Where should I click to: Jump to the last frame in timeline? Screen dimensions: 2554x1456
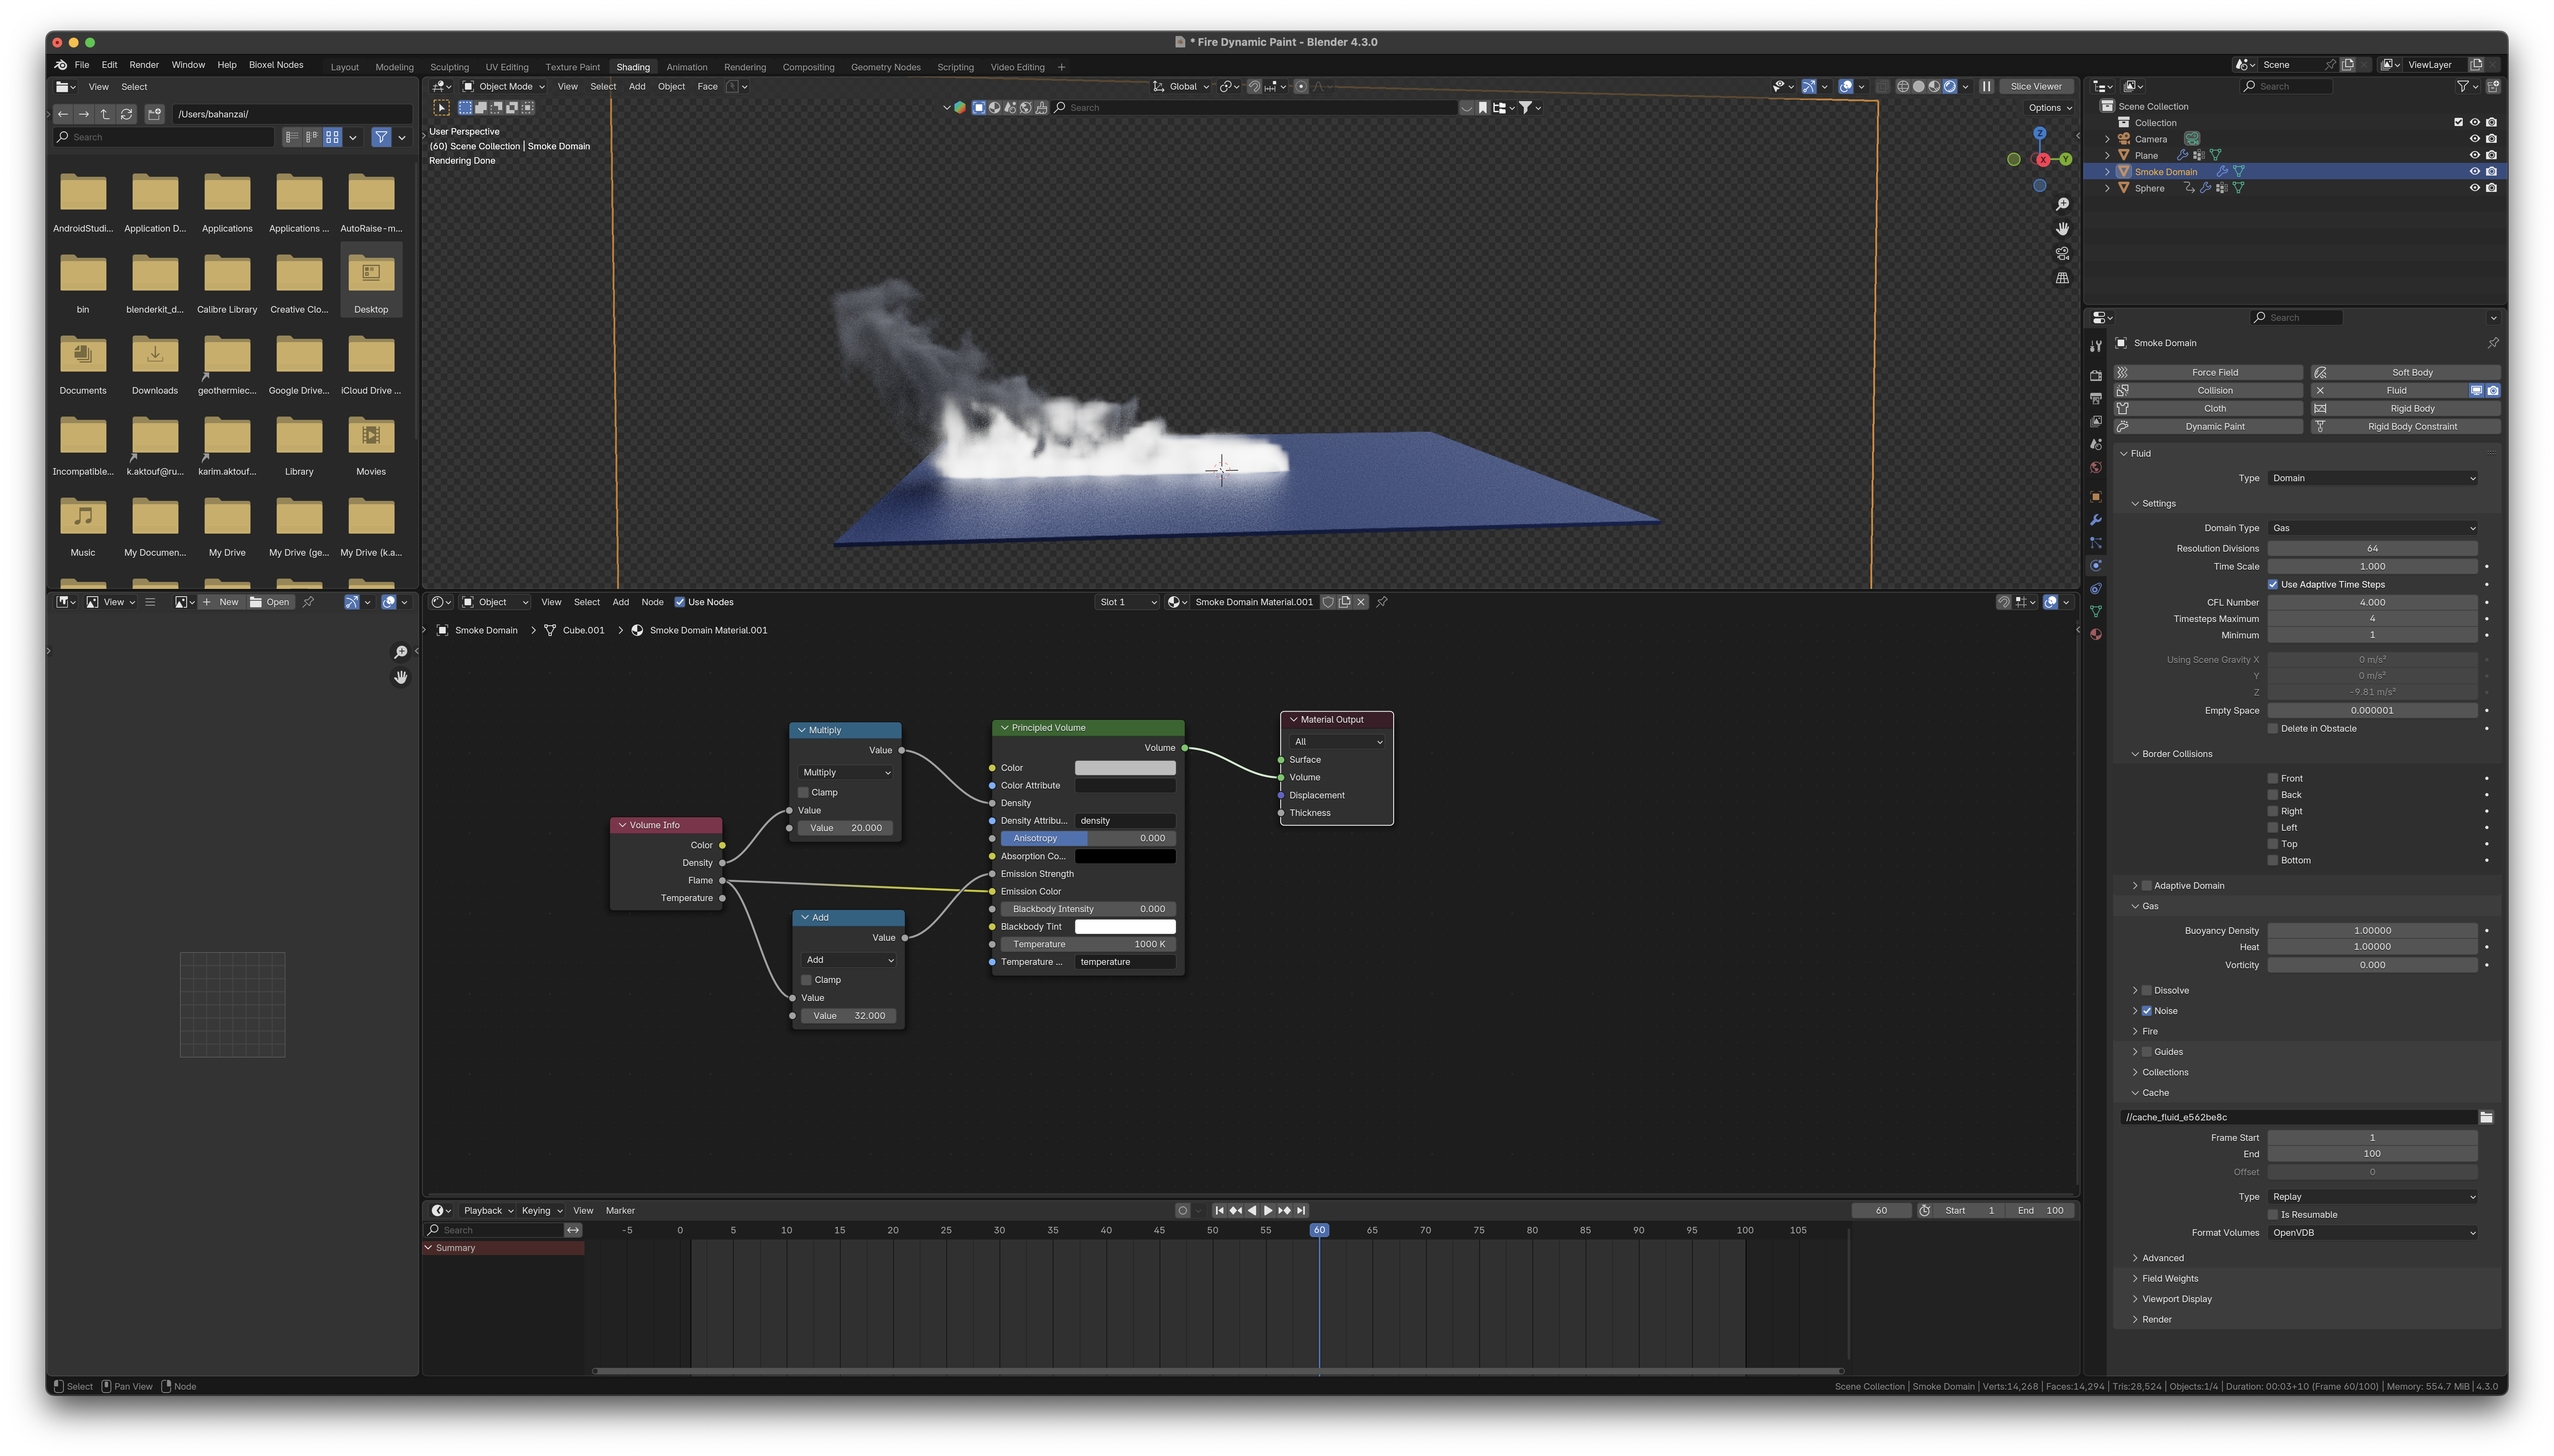click(1301, 1211)
